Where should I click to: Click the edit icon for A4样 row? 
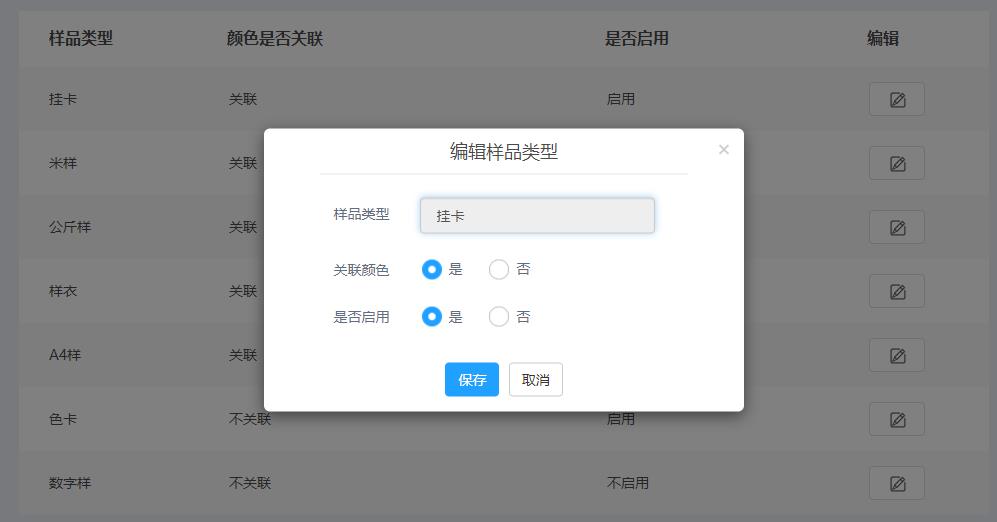pos(897,355)
